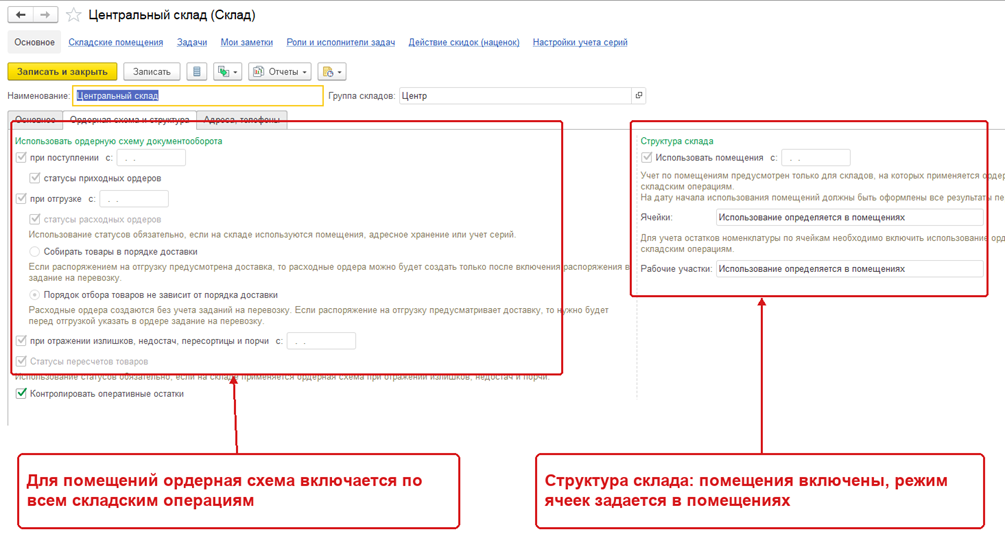Click the forward navigation arrow

pyautogui.click(x=45, y=15)
